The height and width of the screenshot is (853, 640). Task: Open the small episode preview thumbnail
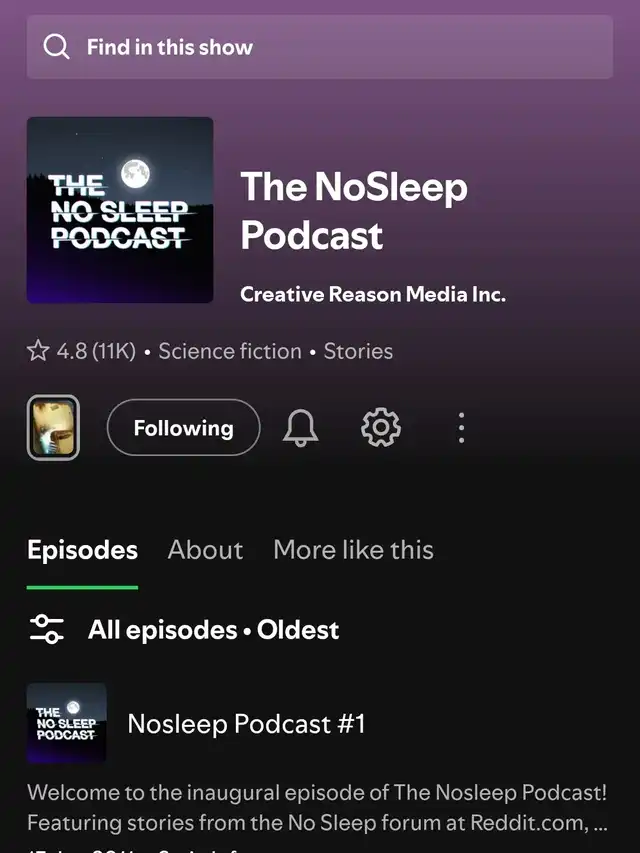(x=53, y=428)
